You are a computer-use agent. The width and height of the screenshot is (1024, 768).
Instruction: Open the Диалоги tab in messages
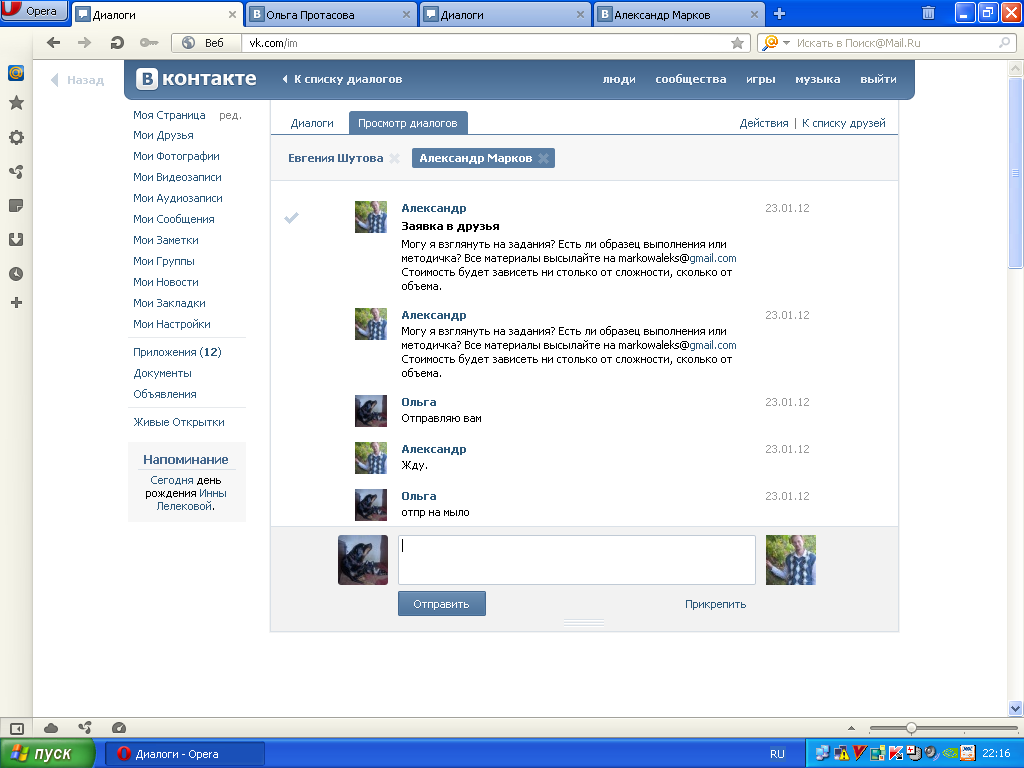coord(312,123)
